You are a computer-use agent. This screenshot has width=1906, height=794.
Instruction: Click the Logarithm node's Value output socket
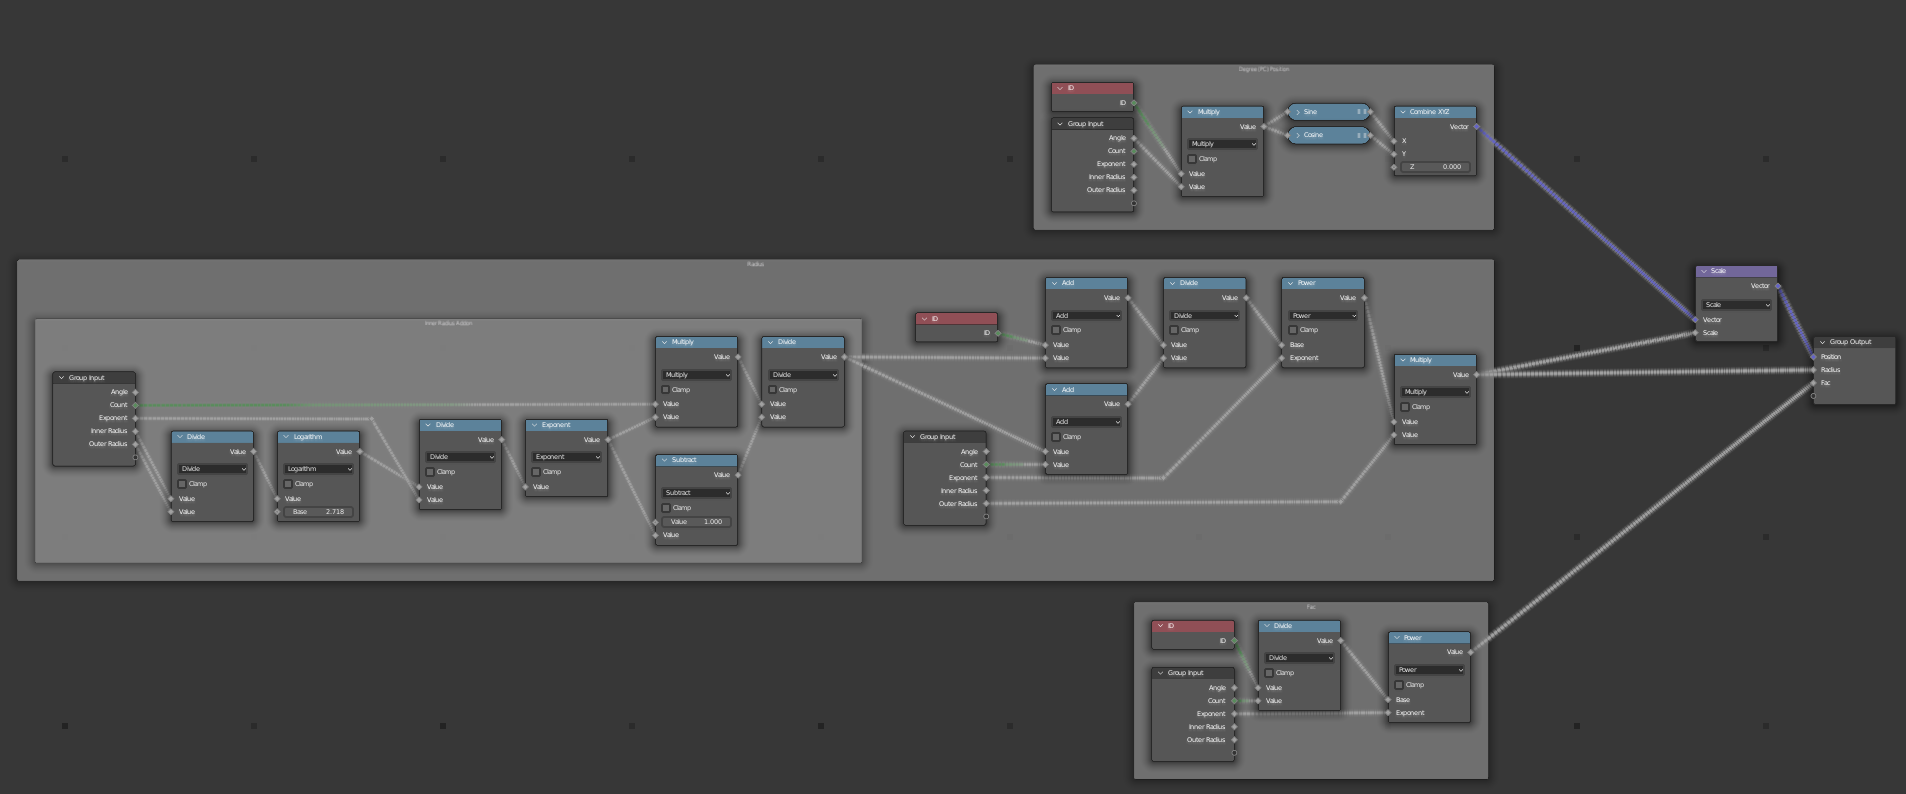359,452
